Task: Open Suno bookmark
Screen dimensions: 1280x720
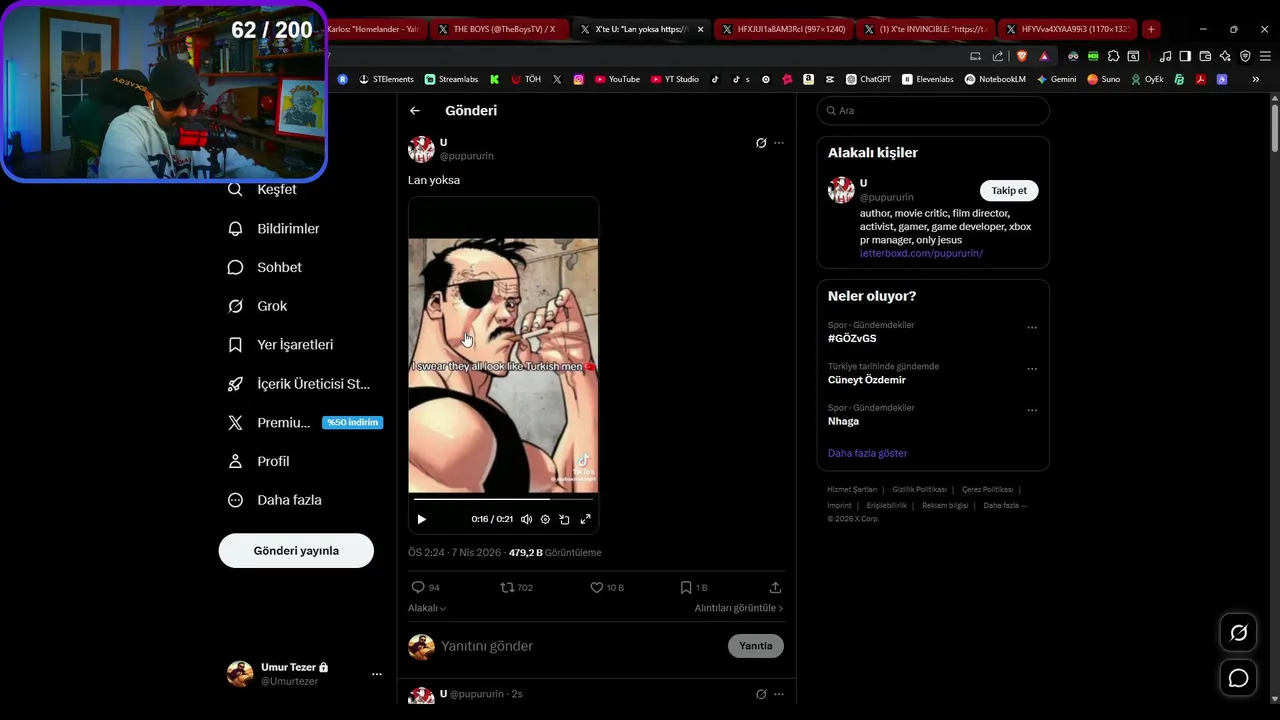Action: pos(1104,79)
